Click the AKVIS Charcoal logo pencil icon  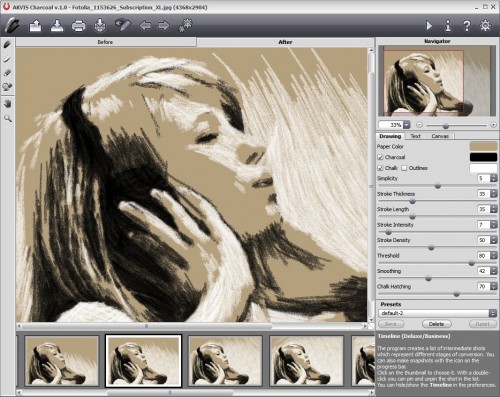12,26
